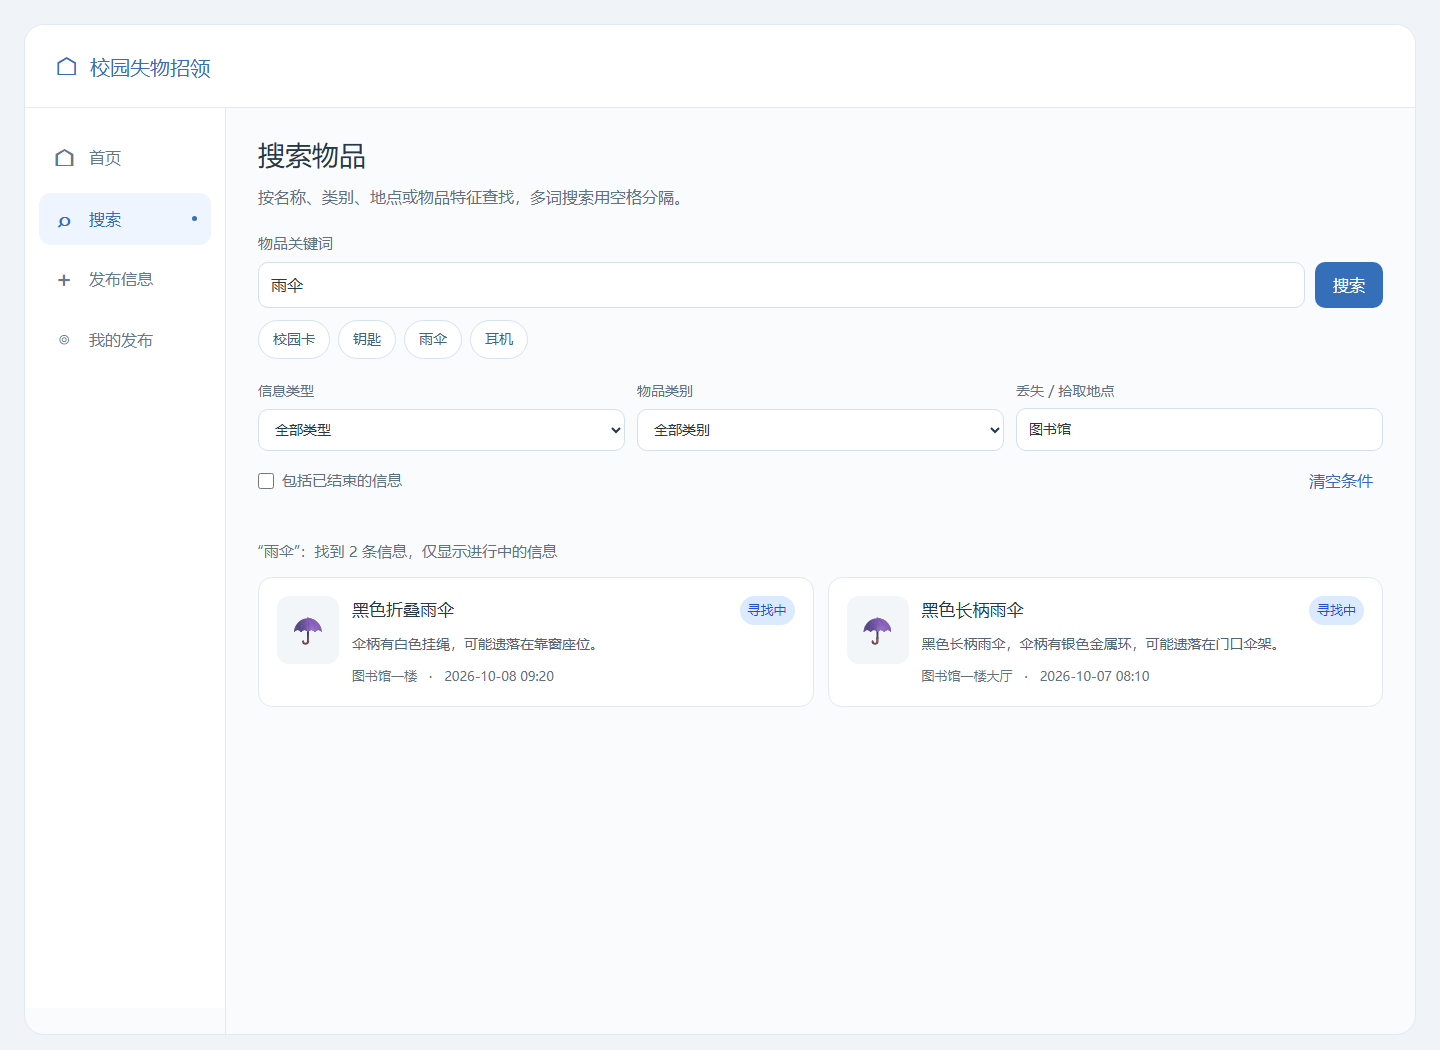Viewport: 1440px width, 1050px height.
Task: Click the umbrella thumbnail of 黑色折叠雨伞
Action: click(308, 630)
